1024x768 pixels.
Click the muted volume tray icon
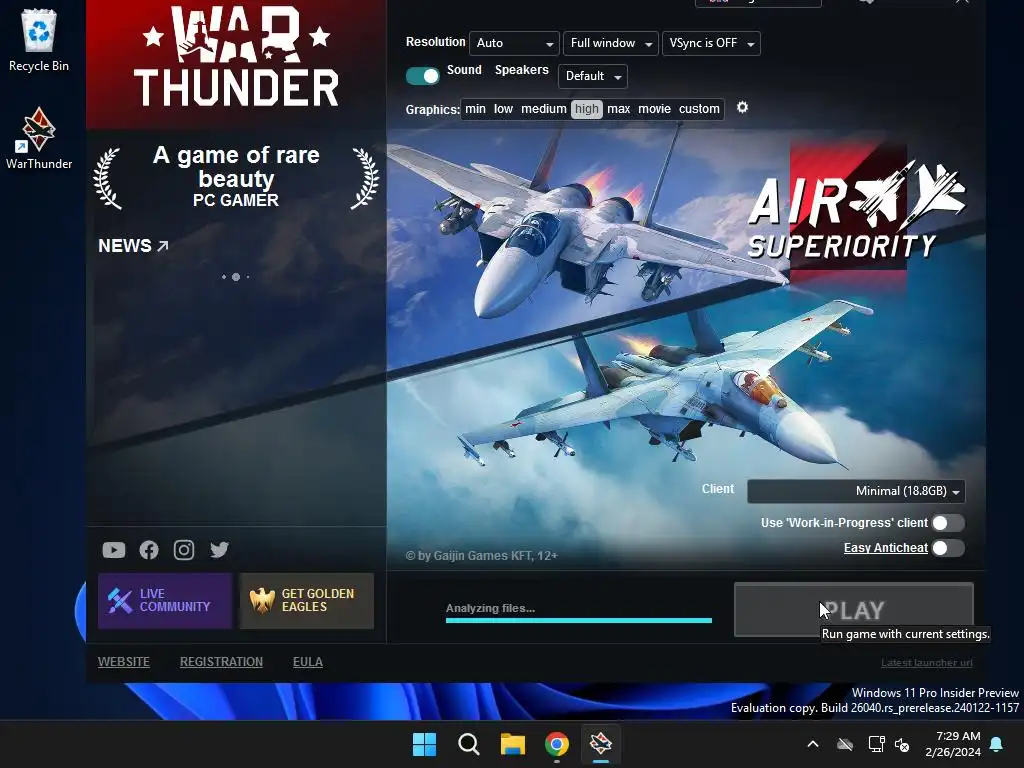click(903, 744)
